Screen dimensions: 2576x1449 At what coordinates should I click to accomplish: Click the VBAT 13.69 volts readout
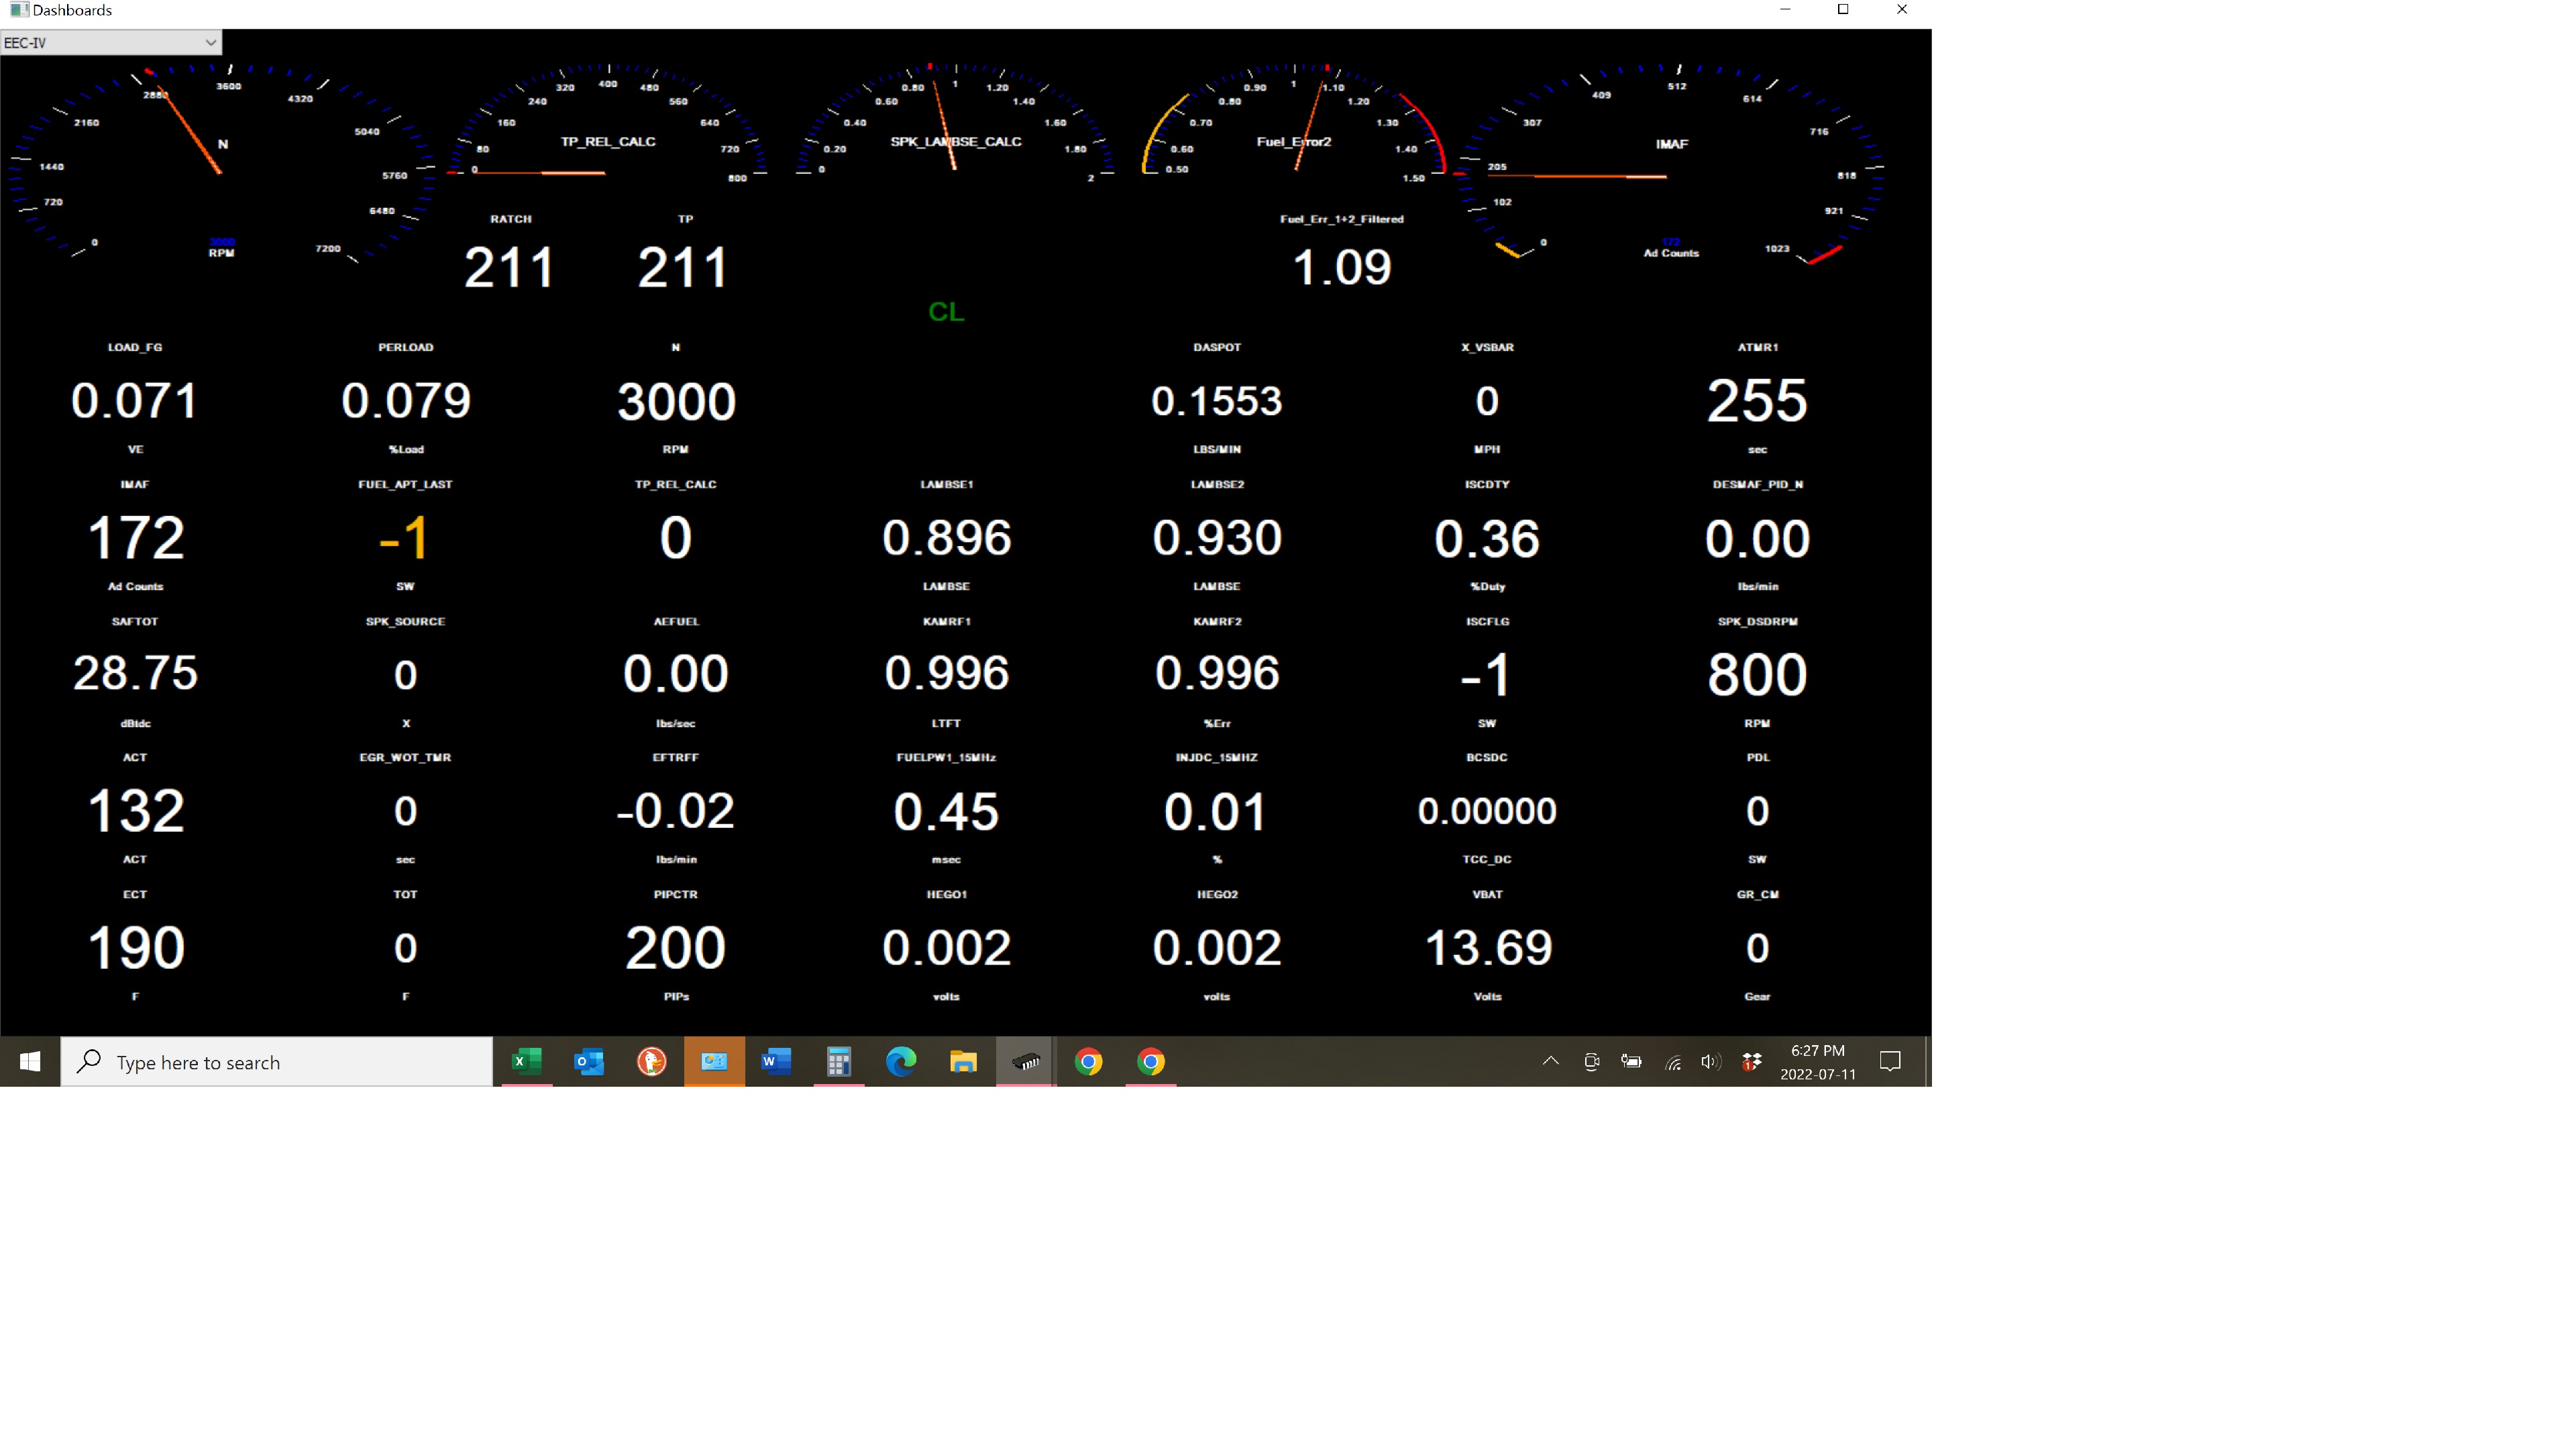[x=1487, y=947]
